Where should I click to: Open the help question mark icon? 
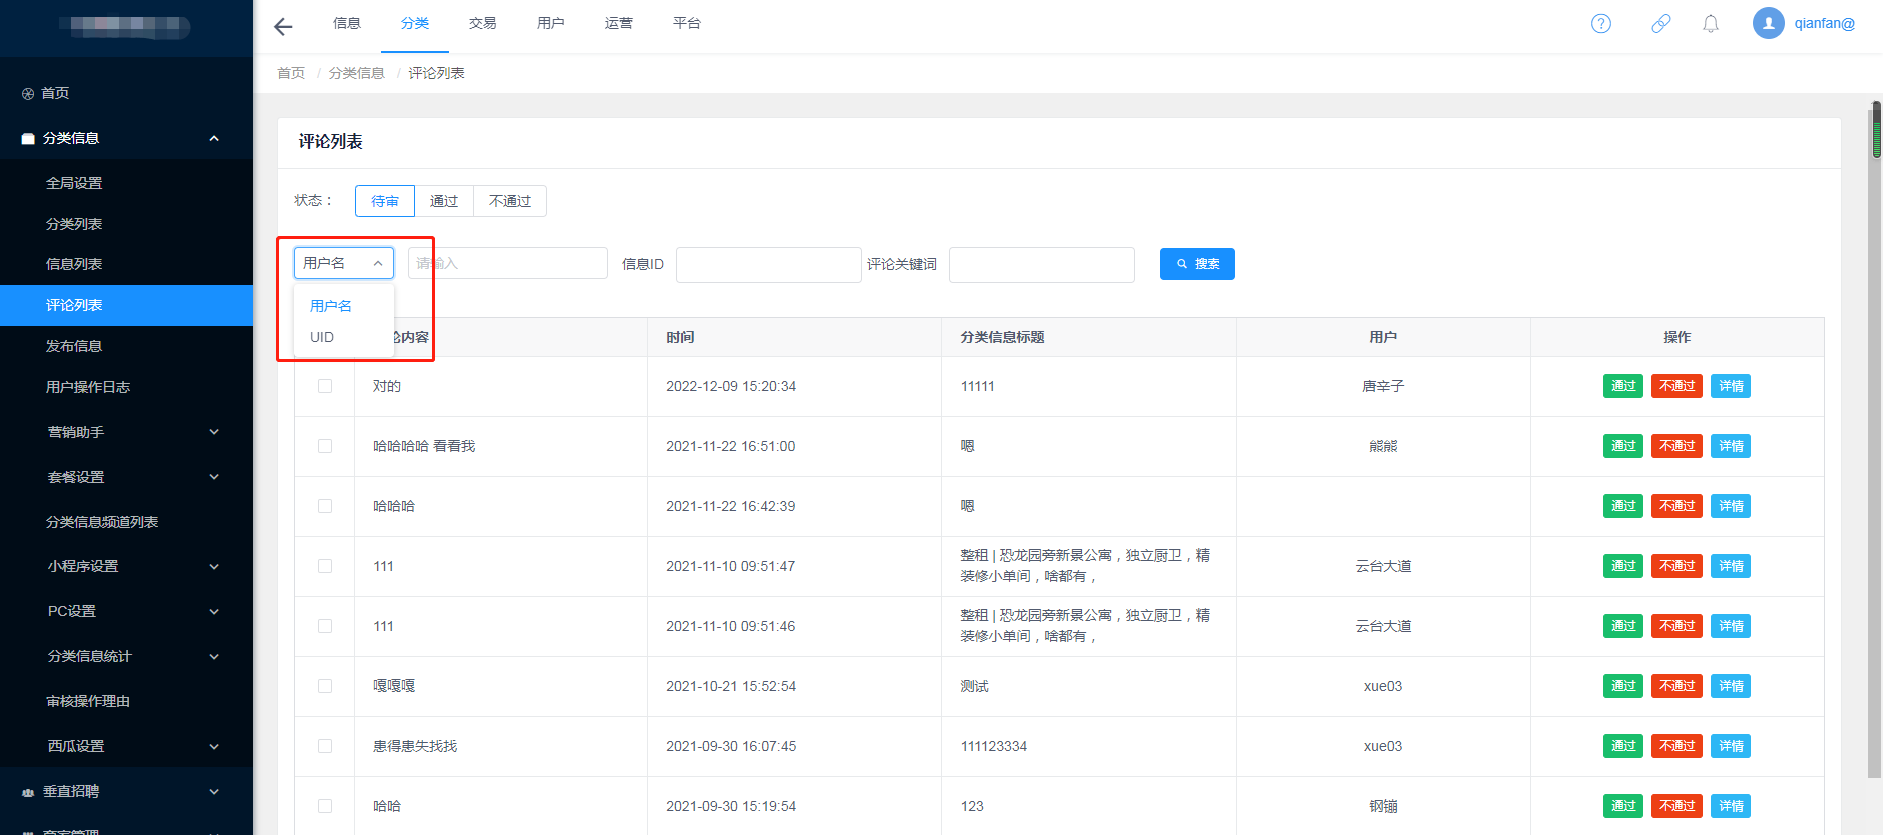pos(1601,24)
